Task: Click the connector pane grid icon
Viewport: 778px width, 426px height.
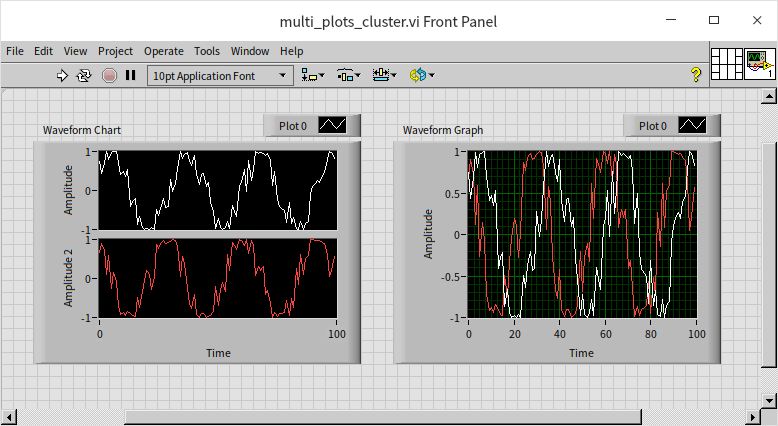Action: coord(726,64)
